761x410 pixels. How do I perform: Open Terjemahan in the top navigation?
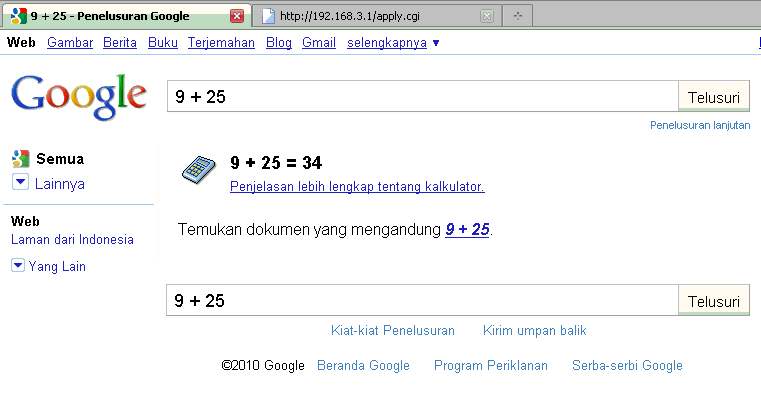tap(221, 43)
